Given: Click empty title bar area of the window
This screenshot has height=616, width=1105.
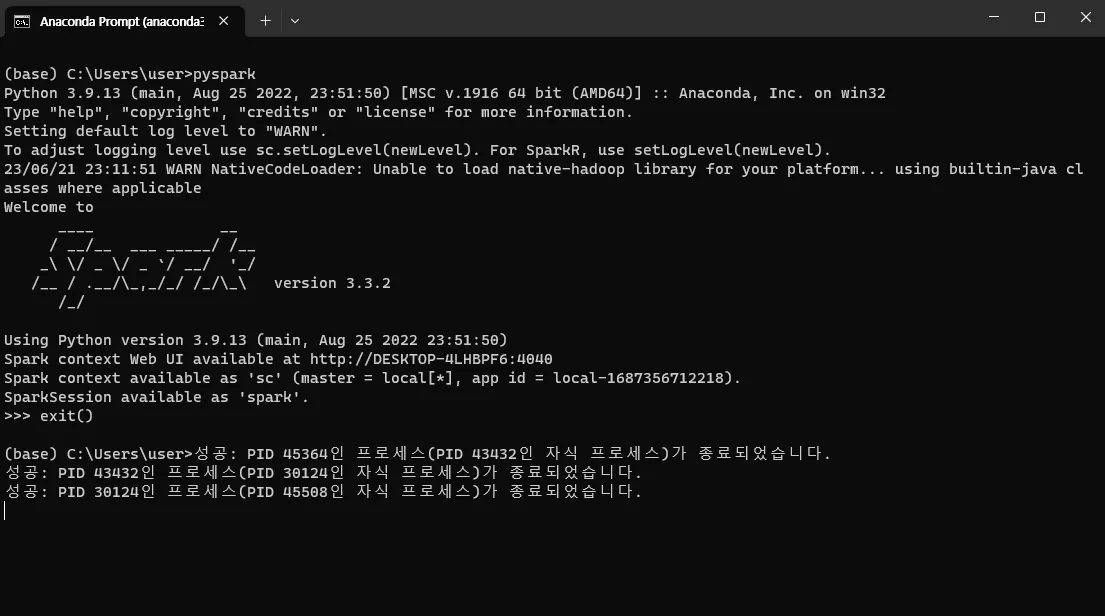Looking at the screenshot, I should (634, 18).
